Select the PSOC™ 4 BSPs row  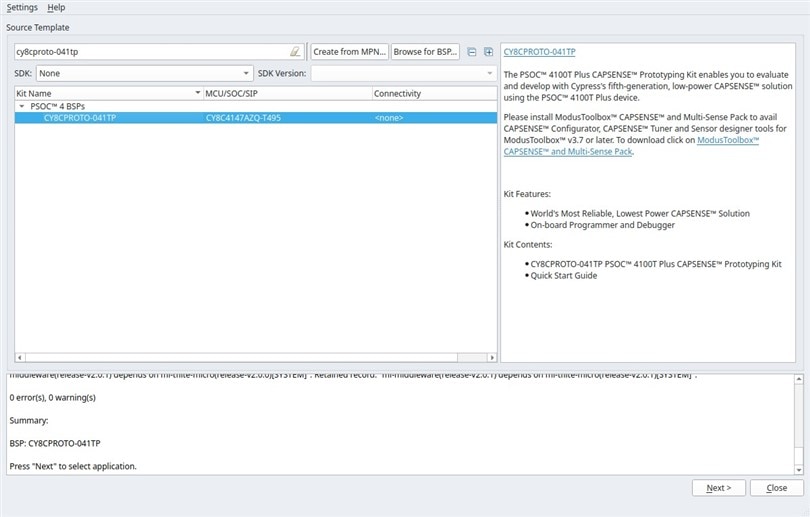tap(256, 106)
